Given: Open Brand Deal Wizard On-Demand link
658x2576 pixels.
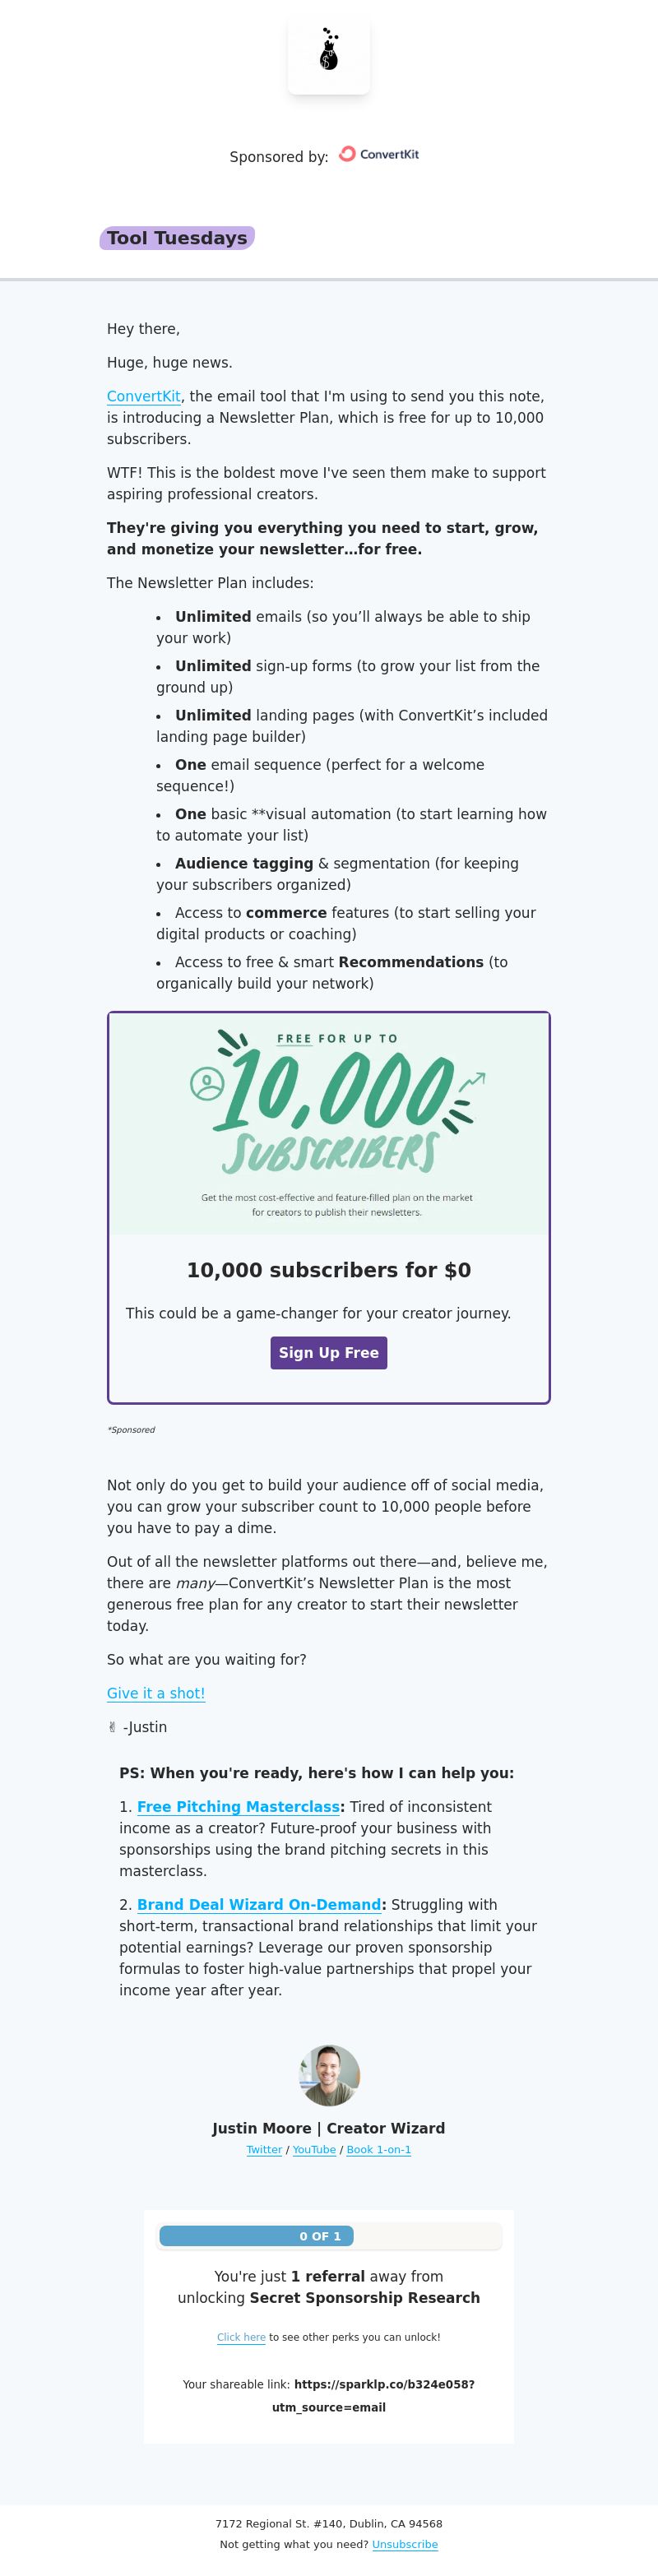Looking at the screenshot, I should (259, 1905).
